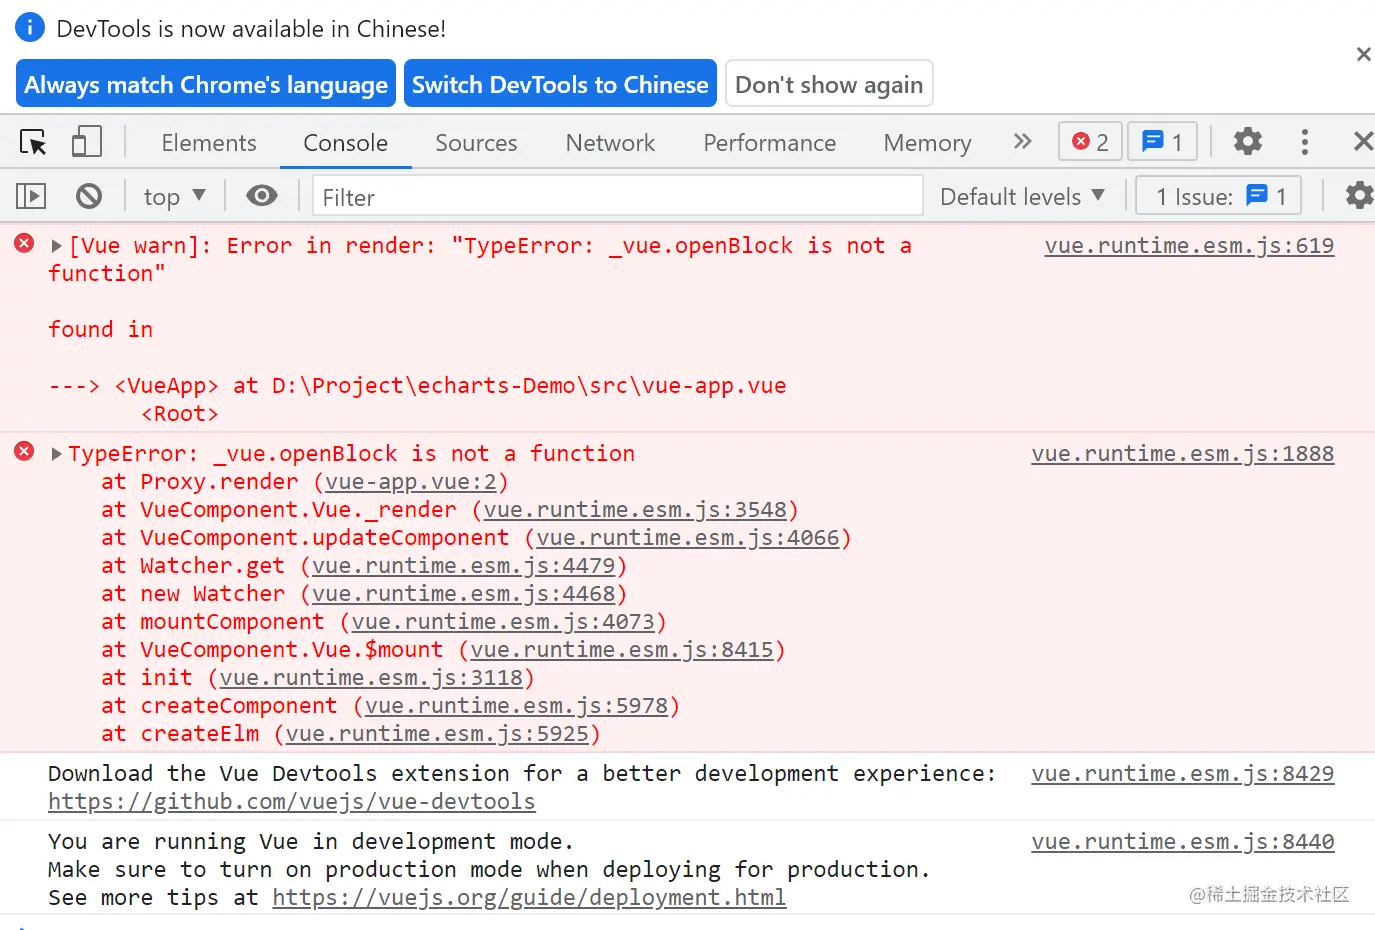1375x930 pixels.
Task: Click the 1 Issue button
Action: click(1219, 196)
